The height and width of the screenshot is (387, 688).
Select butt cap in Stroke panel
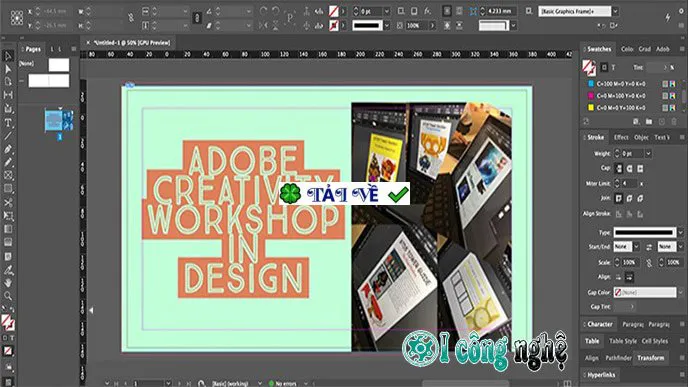619,168
